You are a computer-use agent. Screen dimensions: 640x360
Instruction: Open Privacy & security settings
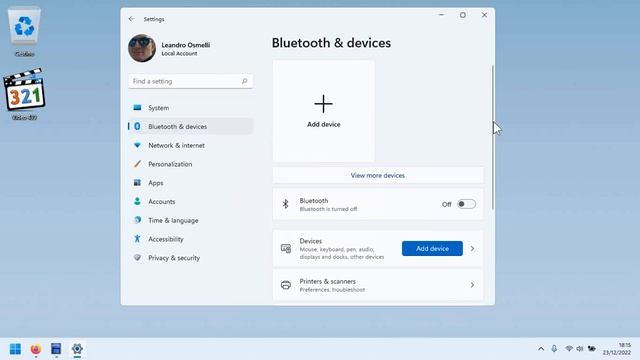pyautogui.click(x=191, y=258)
